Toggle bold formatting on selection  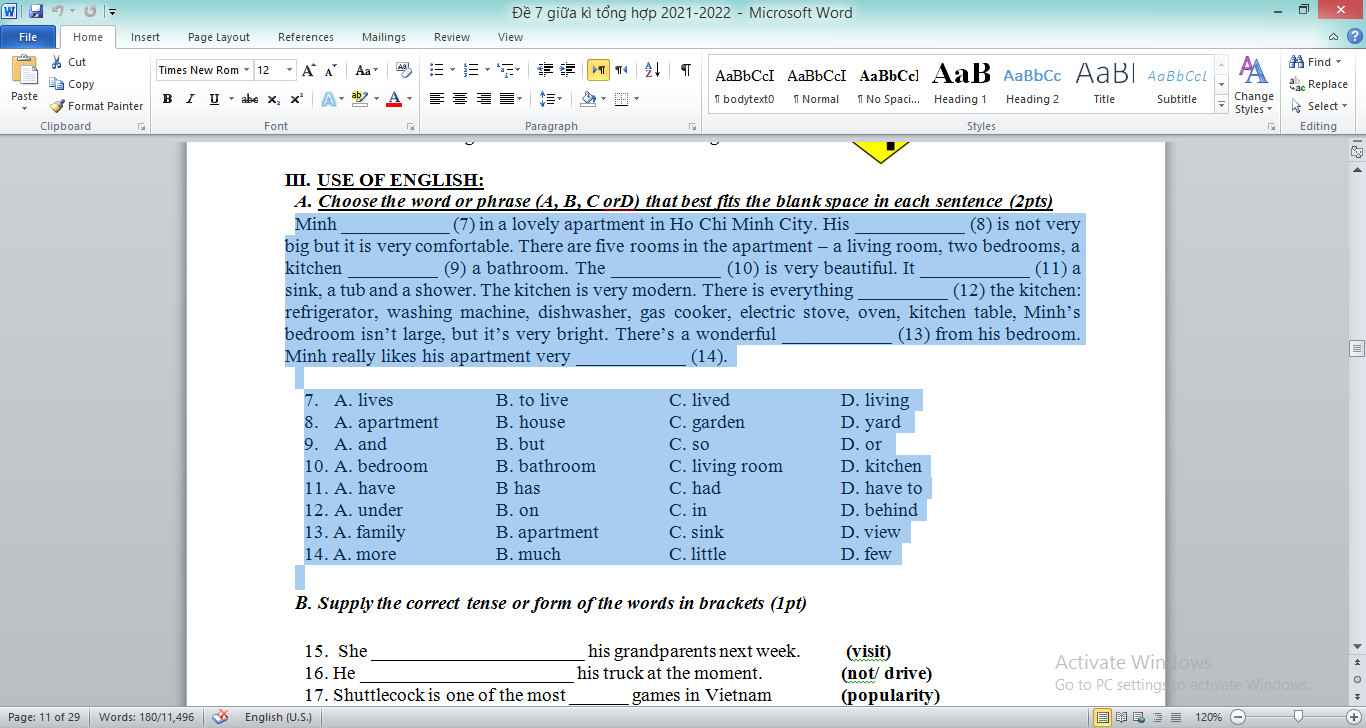click(167, 99)
